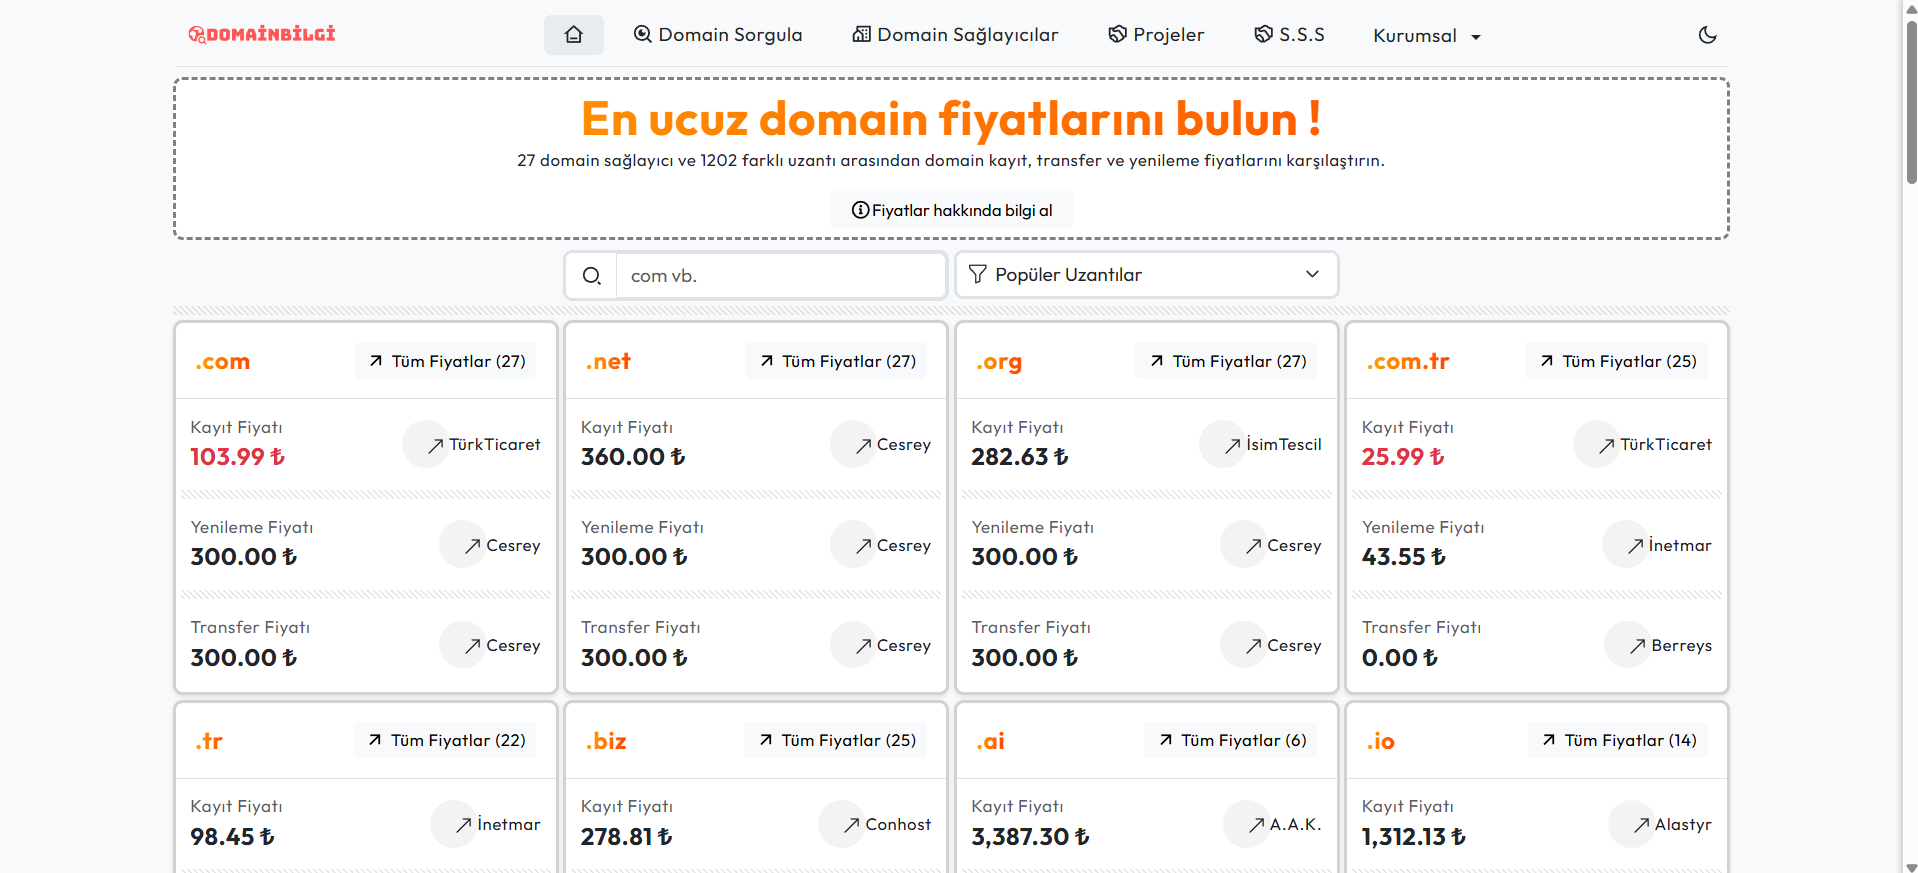Click the .ai extension heading
The image size is (1918, 873).
pos(990,741)
